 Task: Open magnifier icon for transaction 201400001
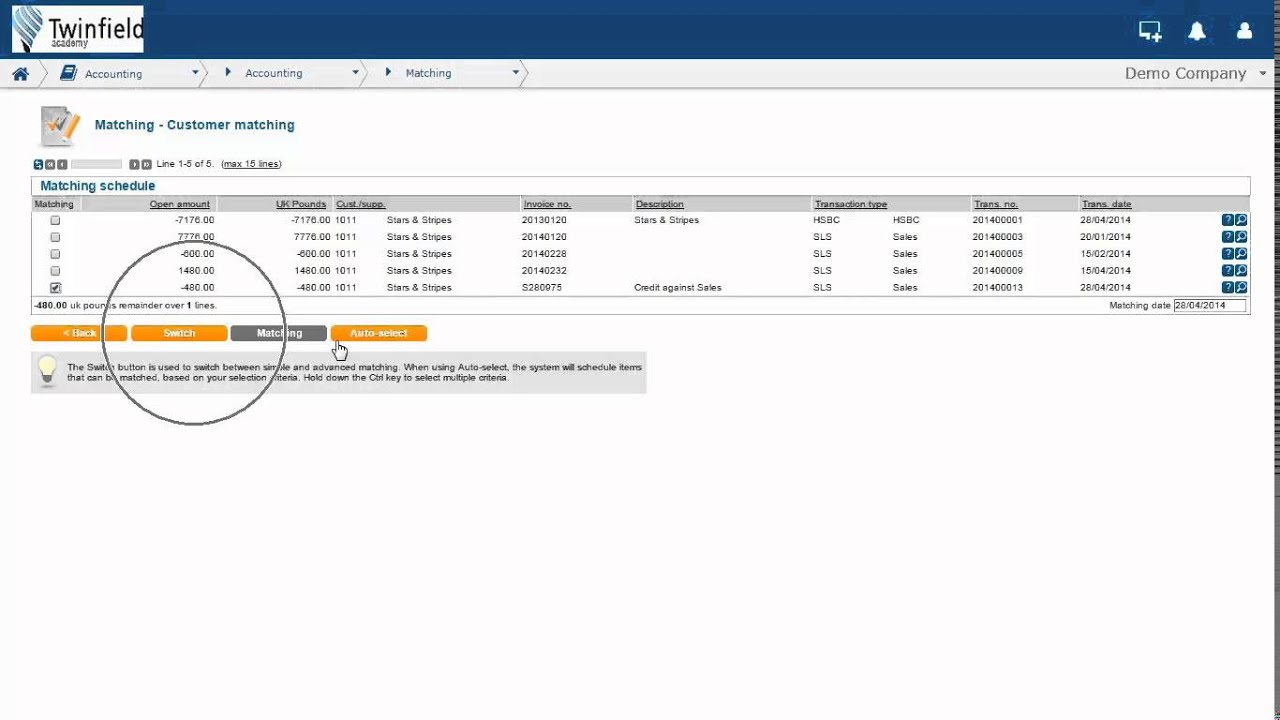coord(1241,220)
